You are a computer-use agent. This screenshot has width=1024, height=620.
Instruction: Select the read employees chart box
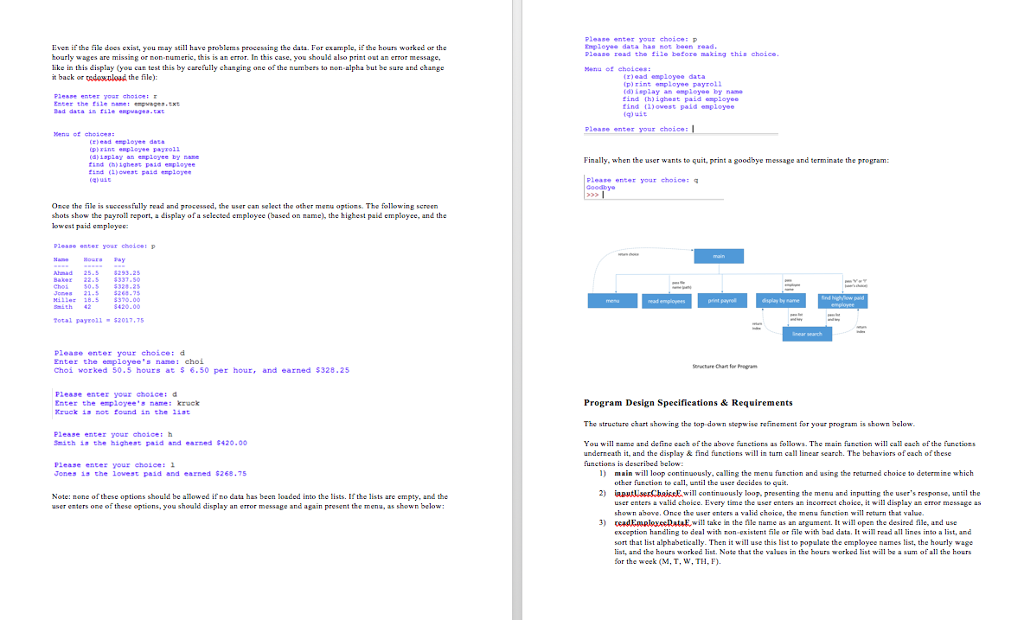click(x=667, y=300)
